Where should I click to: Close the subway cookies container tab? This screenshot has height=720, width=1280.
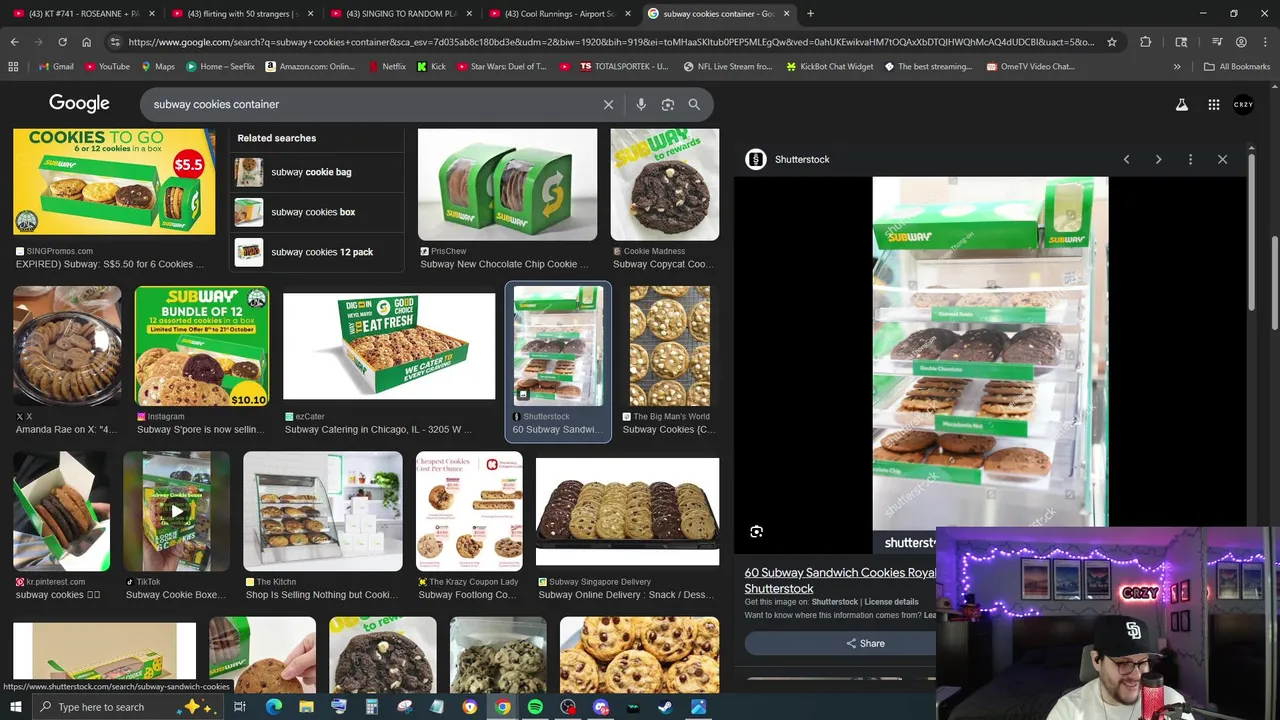(786, 13)
